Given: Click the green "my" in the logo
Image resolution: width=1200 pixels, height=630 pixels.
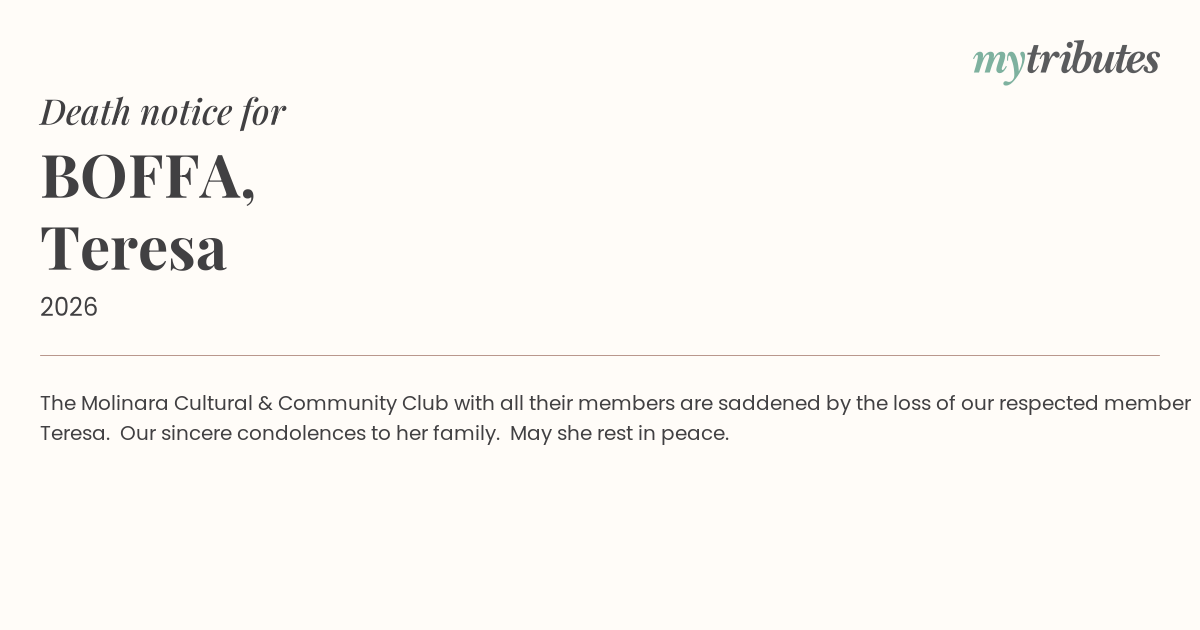Looking at the screenshot, I should click(998, 61).
